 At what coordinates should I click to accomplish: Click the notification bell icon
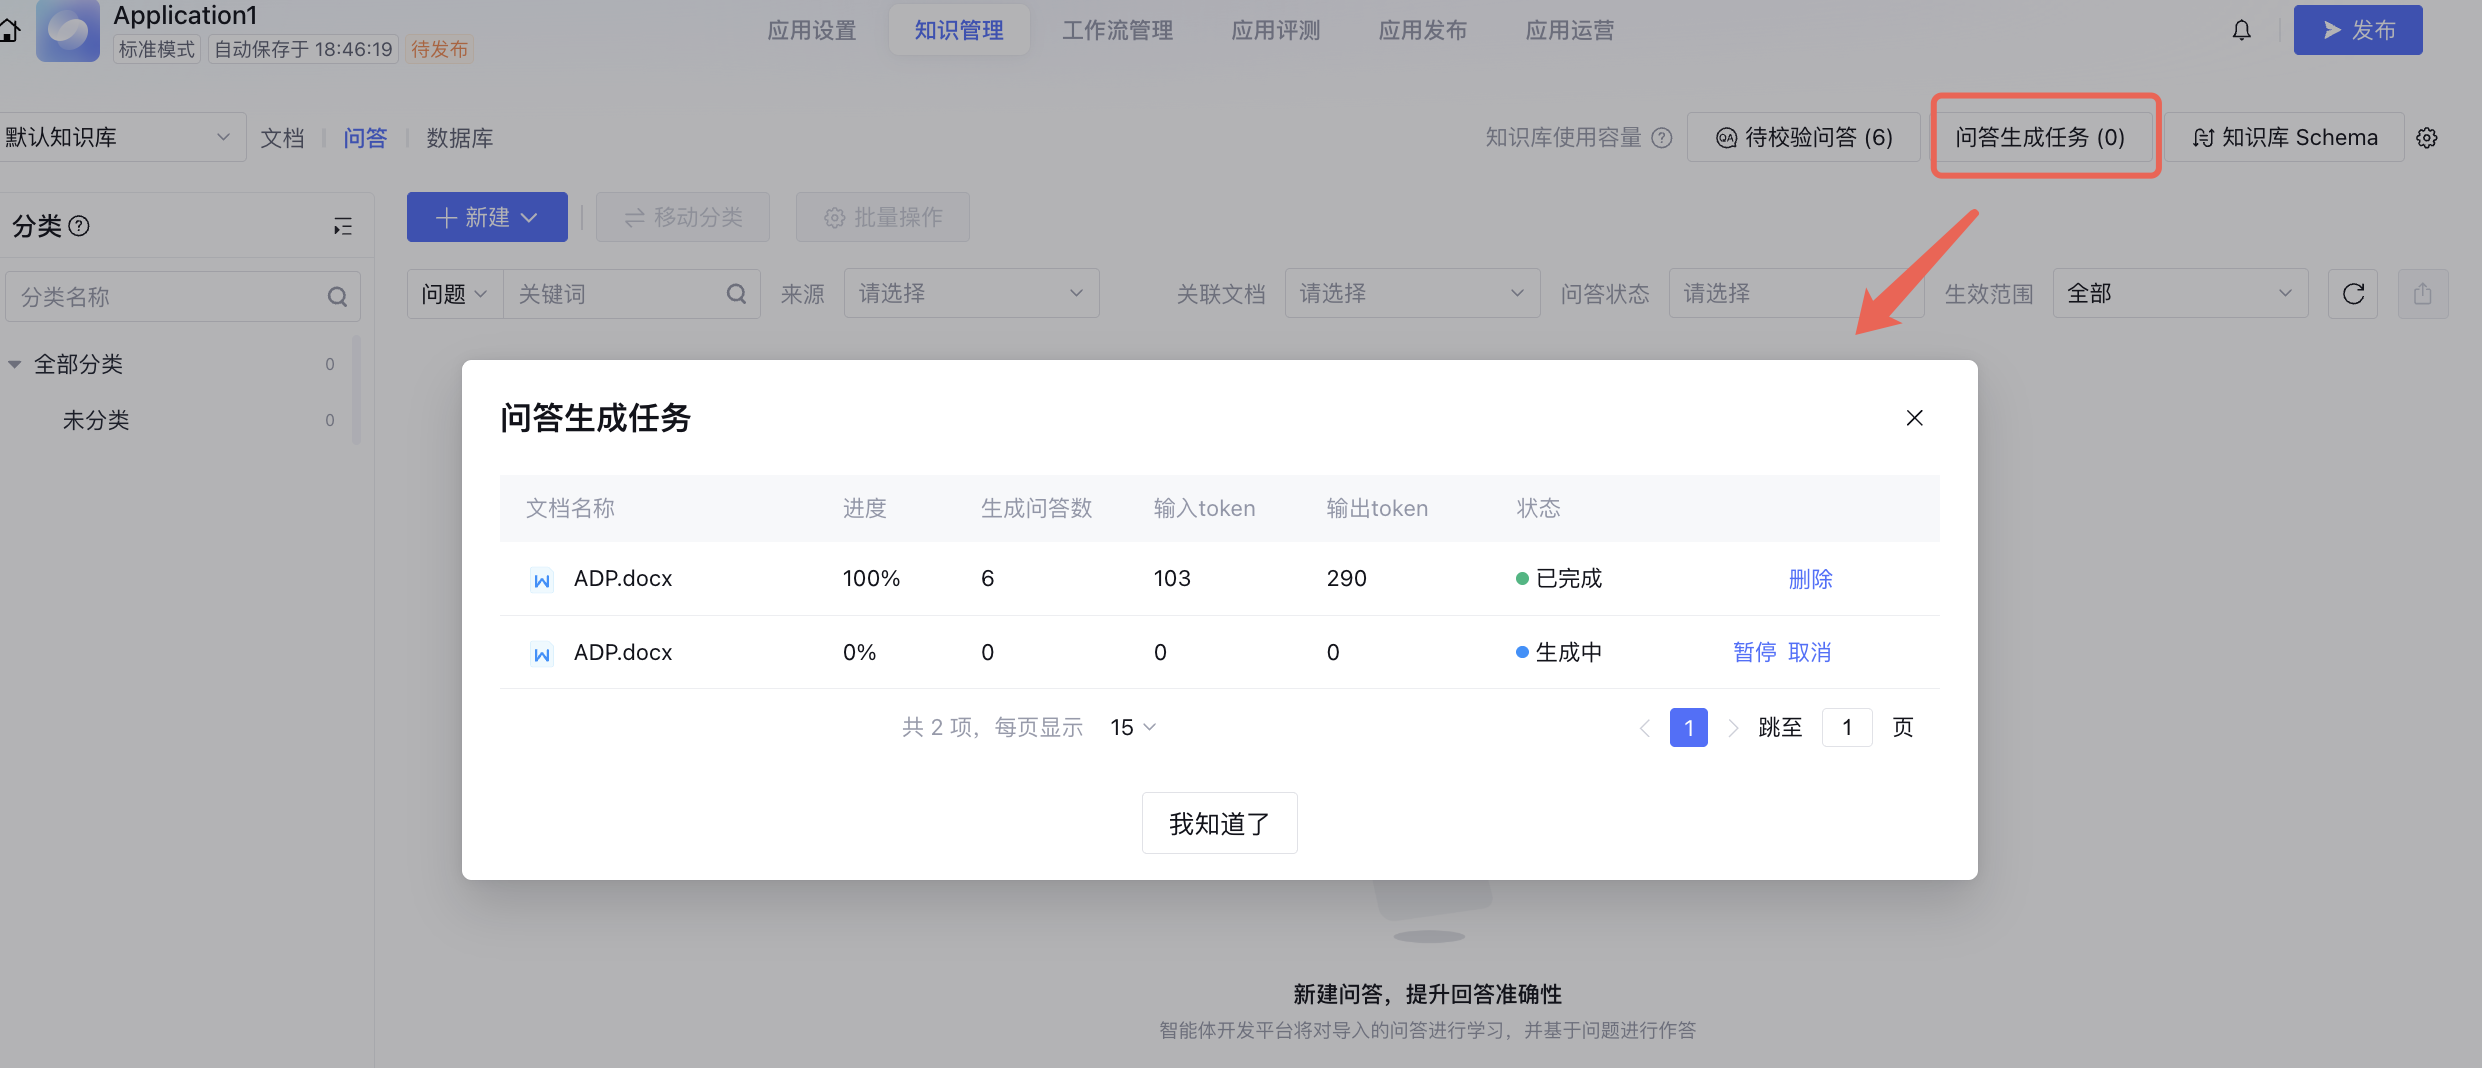click(x=2241, y=31)
